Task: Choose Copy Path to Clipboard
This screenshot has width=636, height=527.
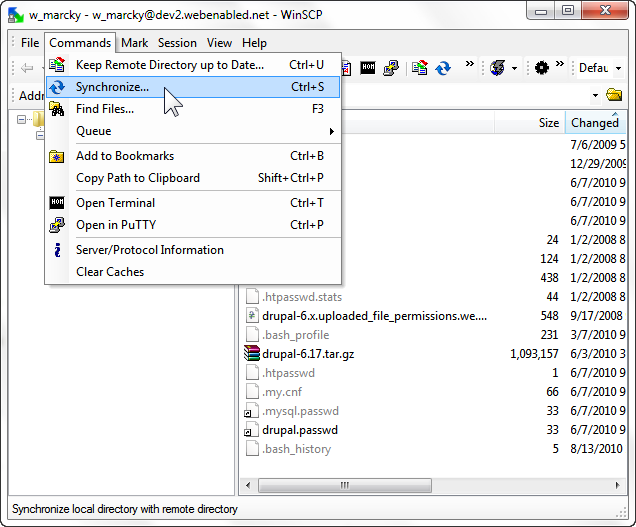Action: pyautogui.click(x=193, y=178)
